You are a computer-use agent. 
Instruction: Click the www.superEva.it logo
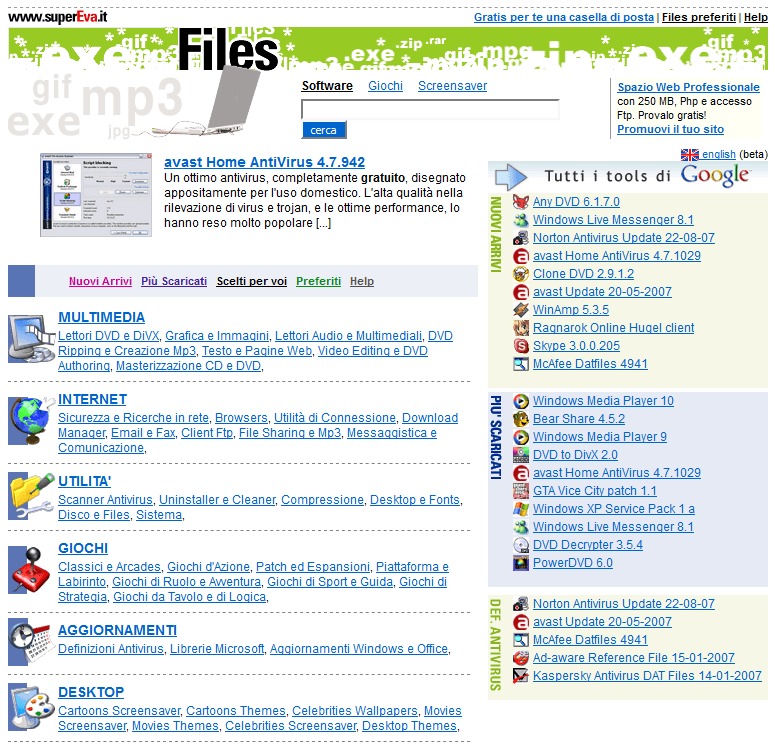coord(58,17)
